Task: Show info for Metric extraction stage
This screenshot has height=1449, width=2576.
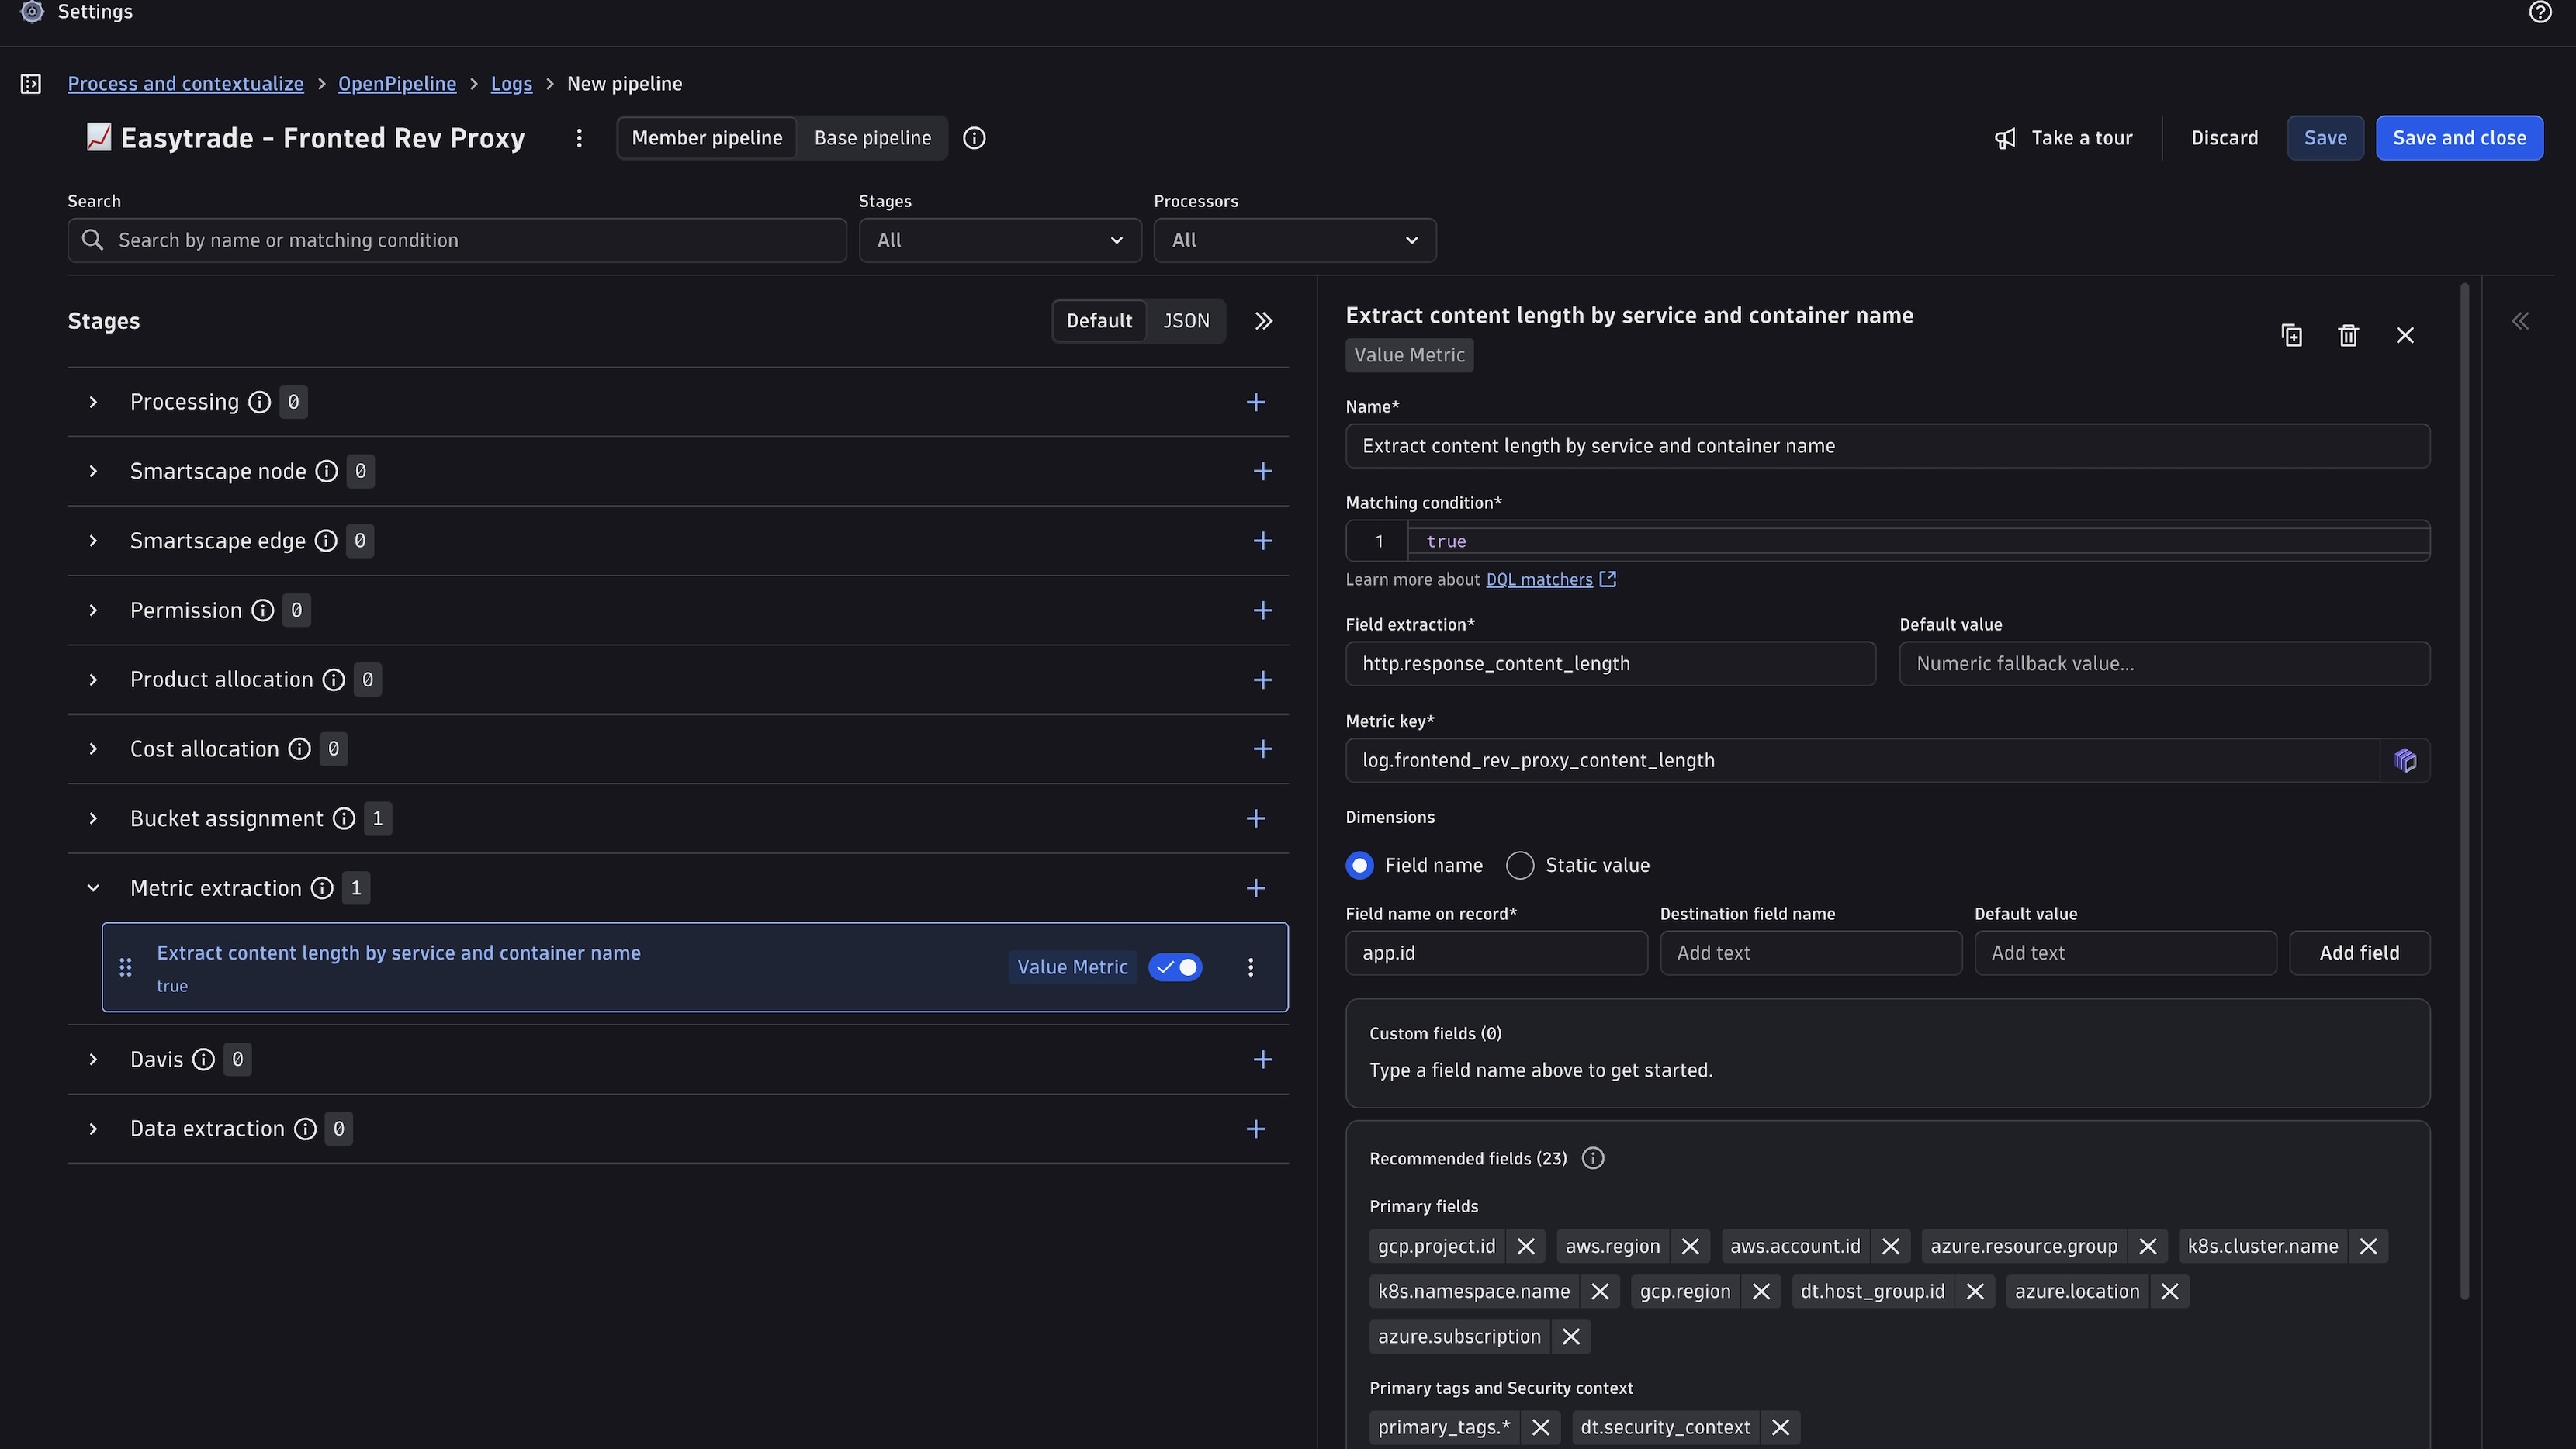Action: 322,888
